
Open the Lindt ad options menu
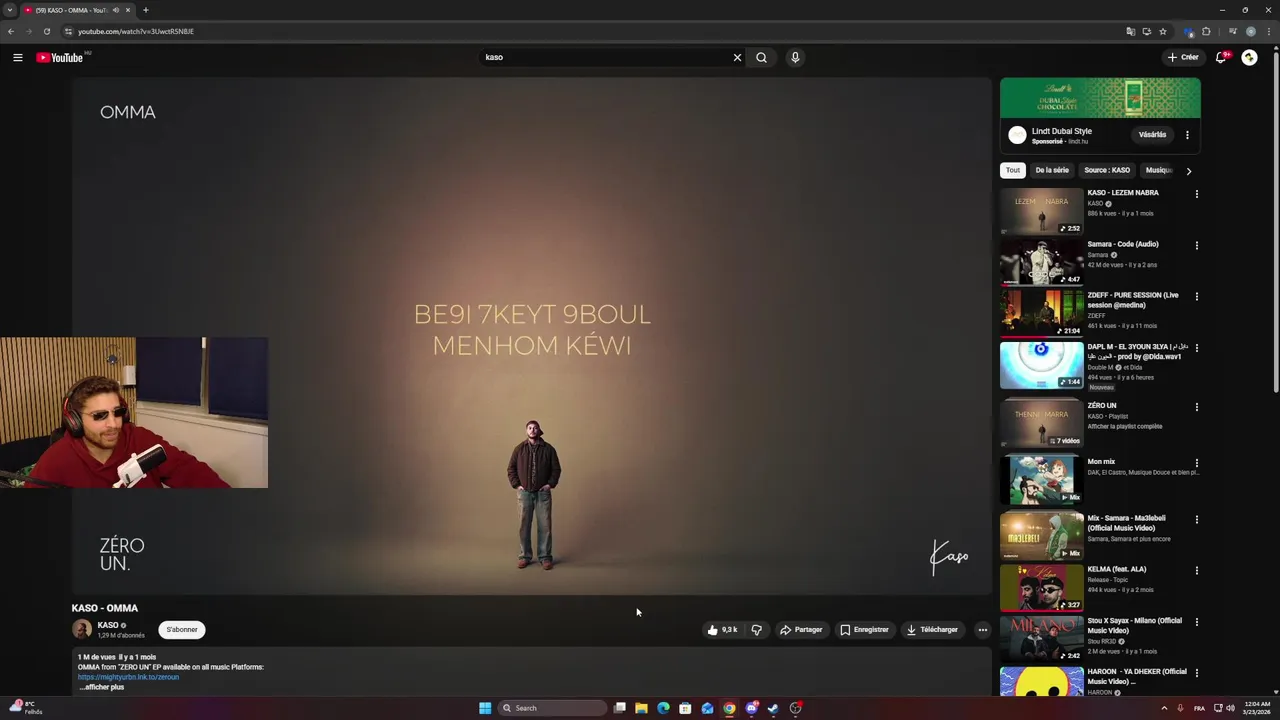coord(1187,135)
